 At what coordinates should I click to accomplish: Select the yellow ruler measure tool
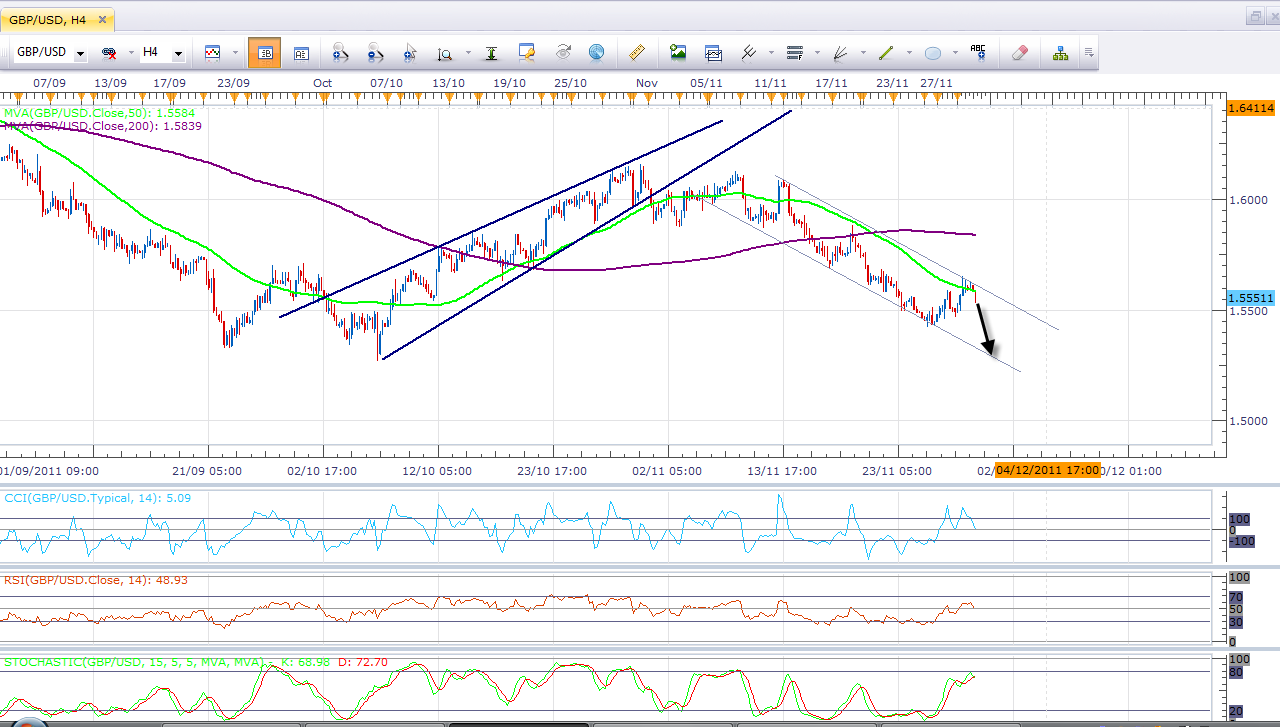pos(636,53)
